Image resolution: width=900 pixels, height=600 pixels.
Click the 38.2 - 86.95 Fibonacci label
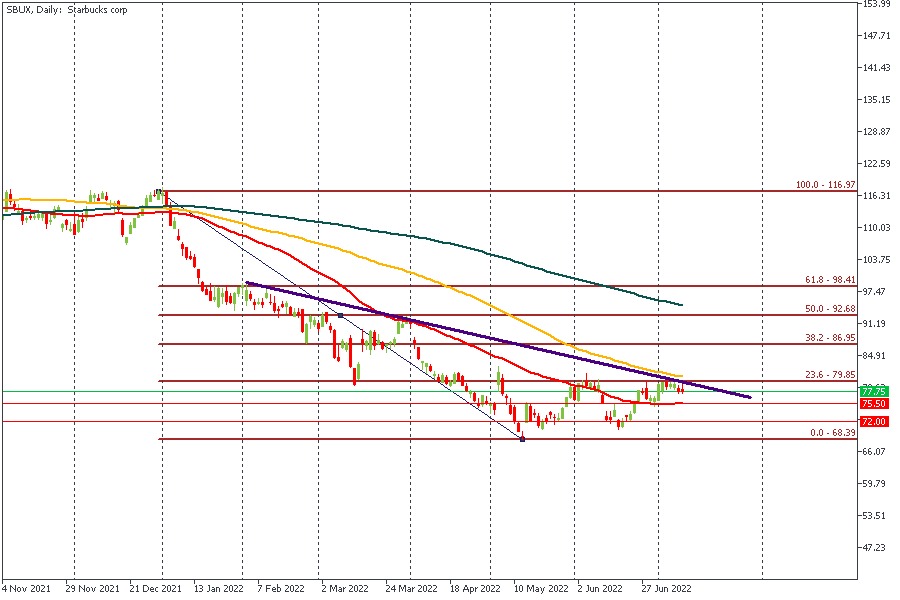828,339
